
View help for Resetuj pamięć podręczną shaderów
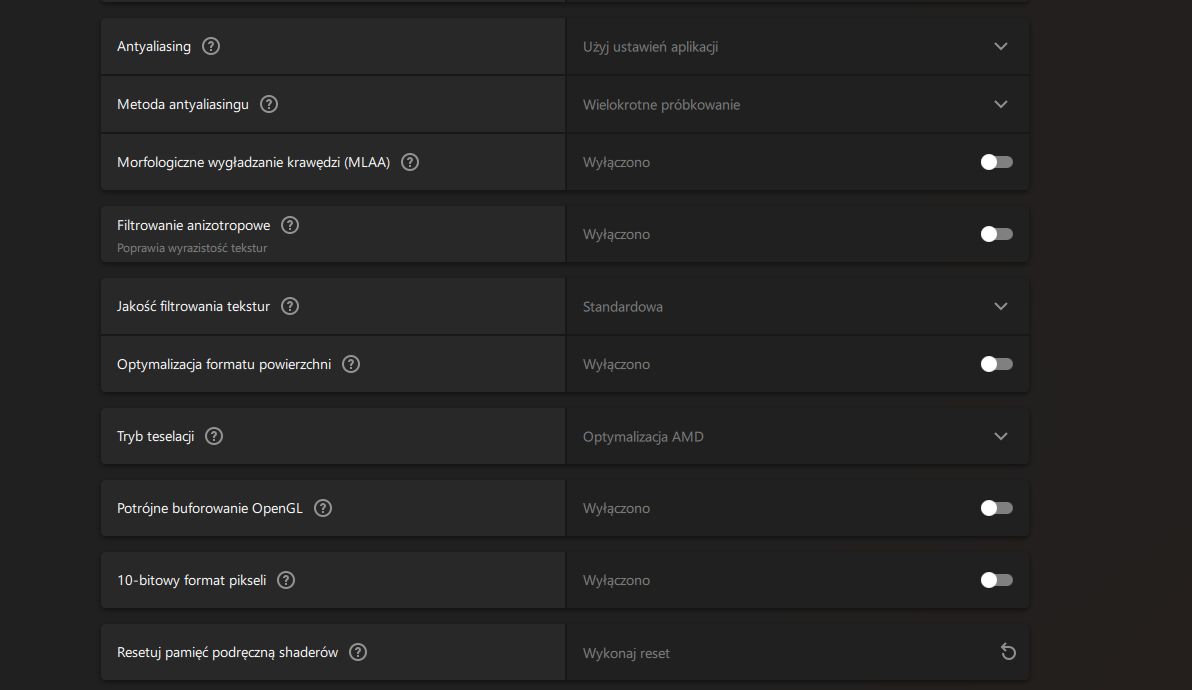pos(357,652)
